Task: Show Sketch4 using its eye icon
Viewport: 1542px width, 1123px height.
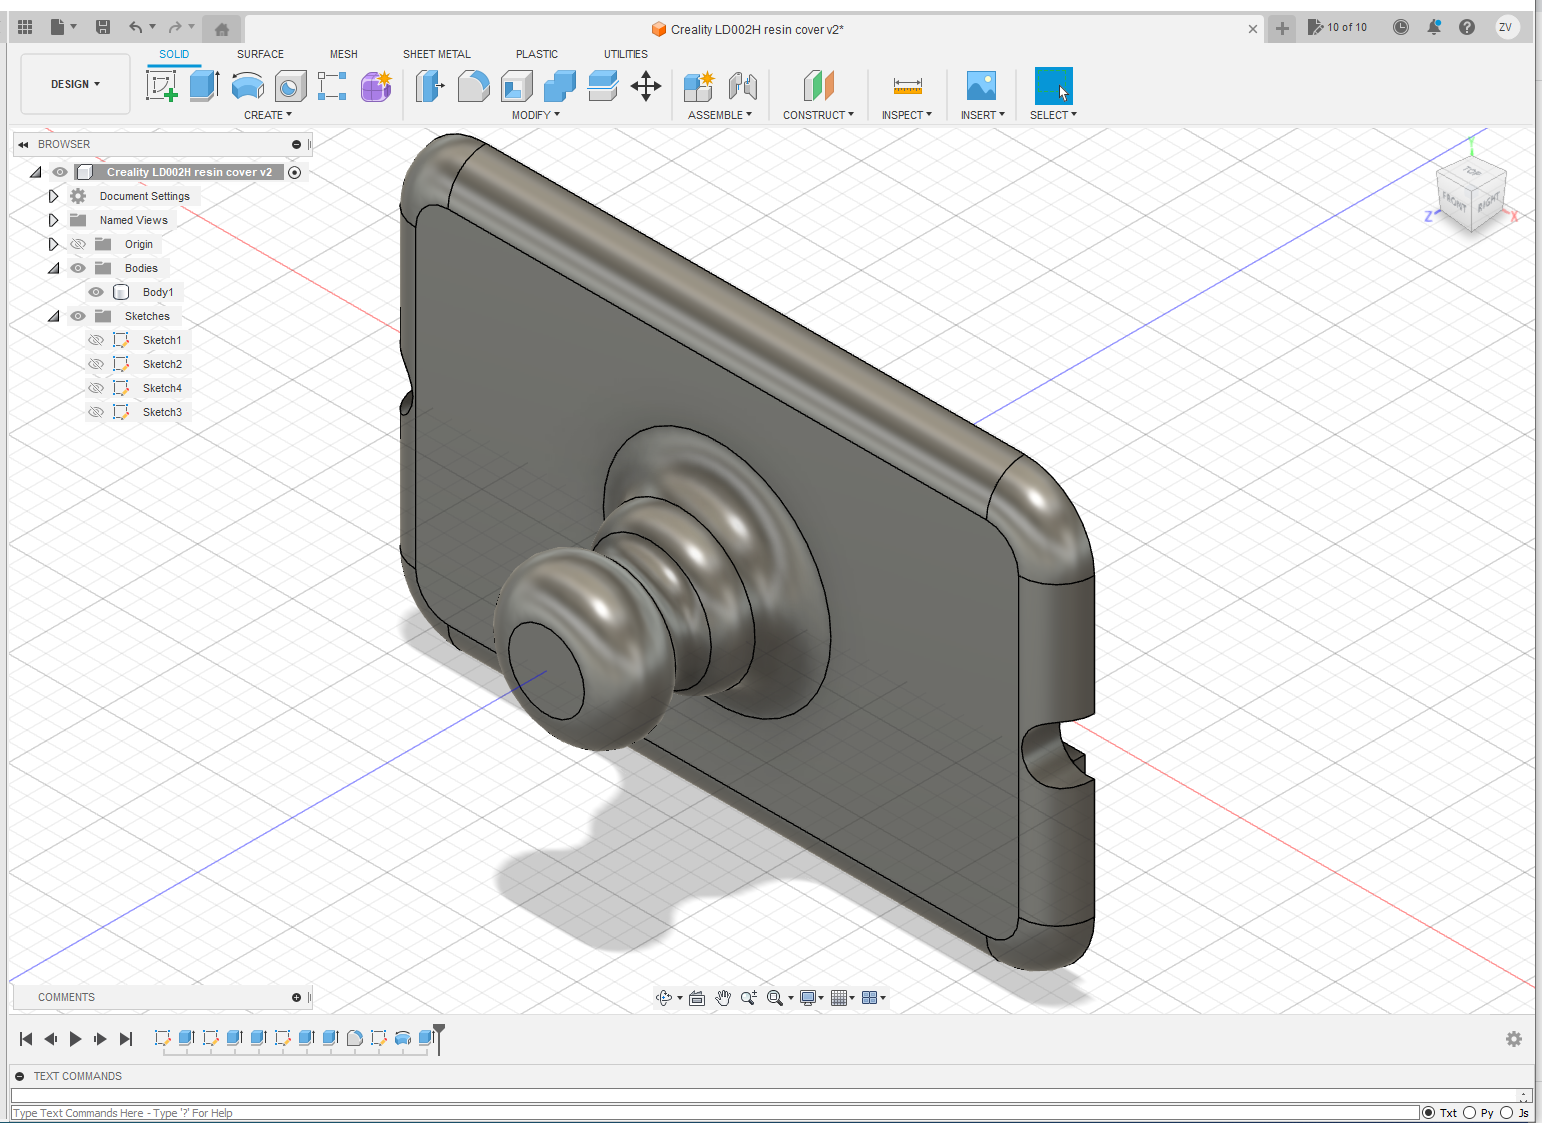Action: tap(96, 388)
